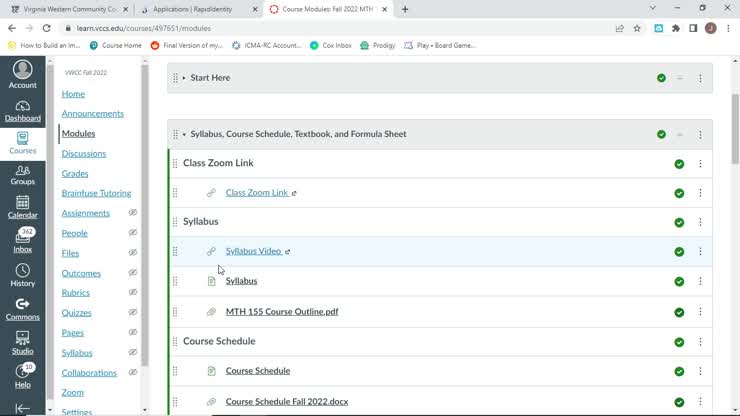Image resolution: width=740 pixels, height=416 pixels.
Task: Unpublish the Course Schedule text header
Action: pyautogui.click(x=679, y=342)
